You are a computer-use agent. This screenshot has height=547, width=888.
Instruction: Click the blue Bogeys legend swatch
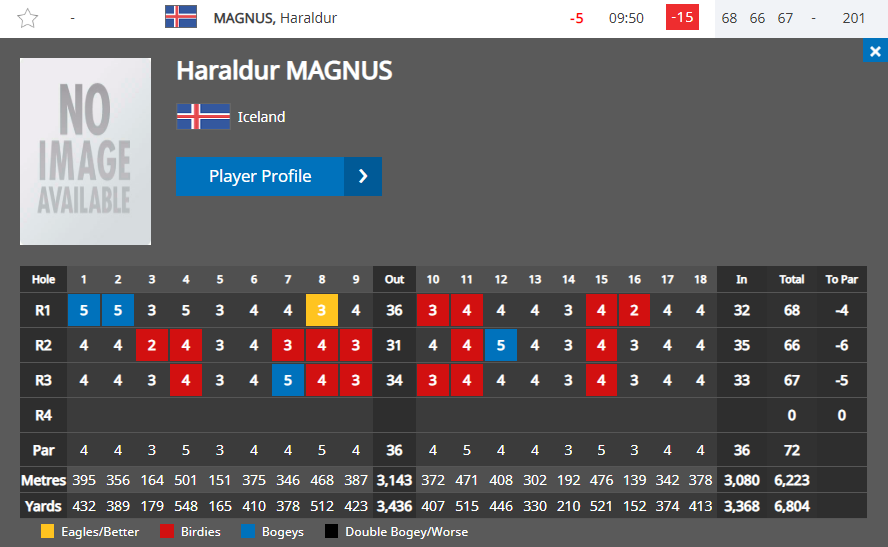pyautogui.click(x=248, y=531)
